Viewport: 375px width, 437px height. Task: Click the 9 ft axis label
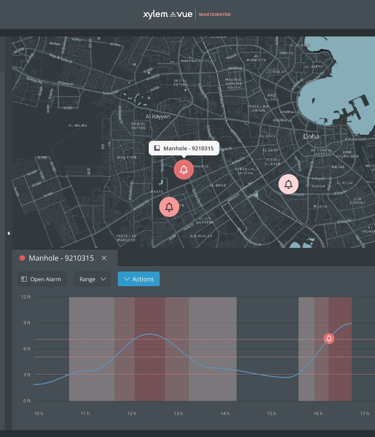click(x=27, y=323)
